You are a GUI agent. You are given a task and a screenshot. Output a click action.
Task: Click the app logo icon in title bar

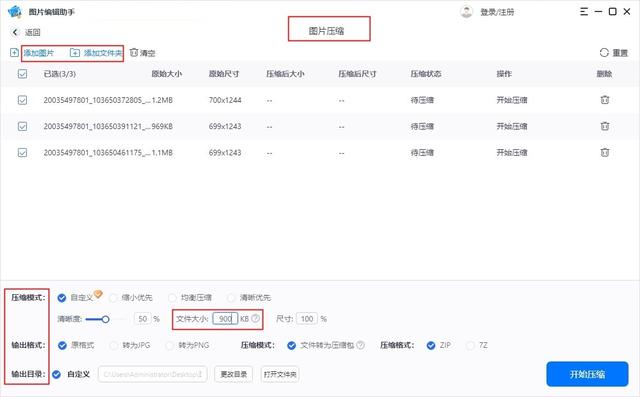pyautogui.click(x=15, y=12)
